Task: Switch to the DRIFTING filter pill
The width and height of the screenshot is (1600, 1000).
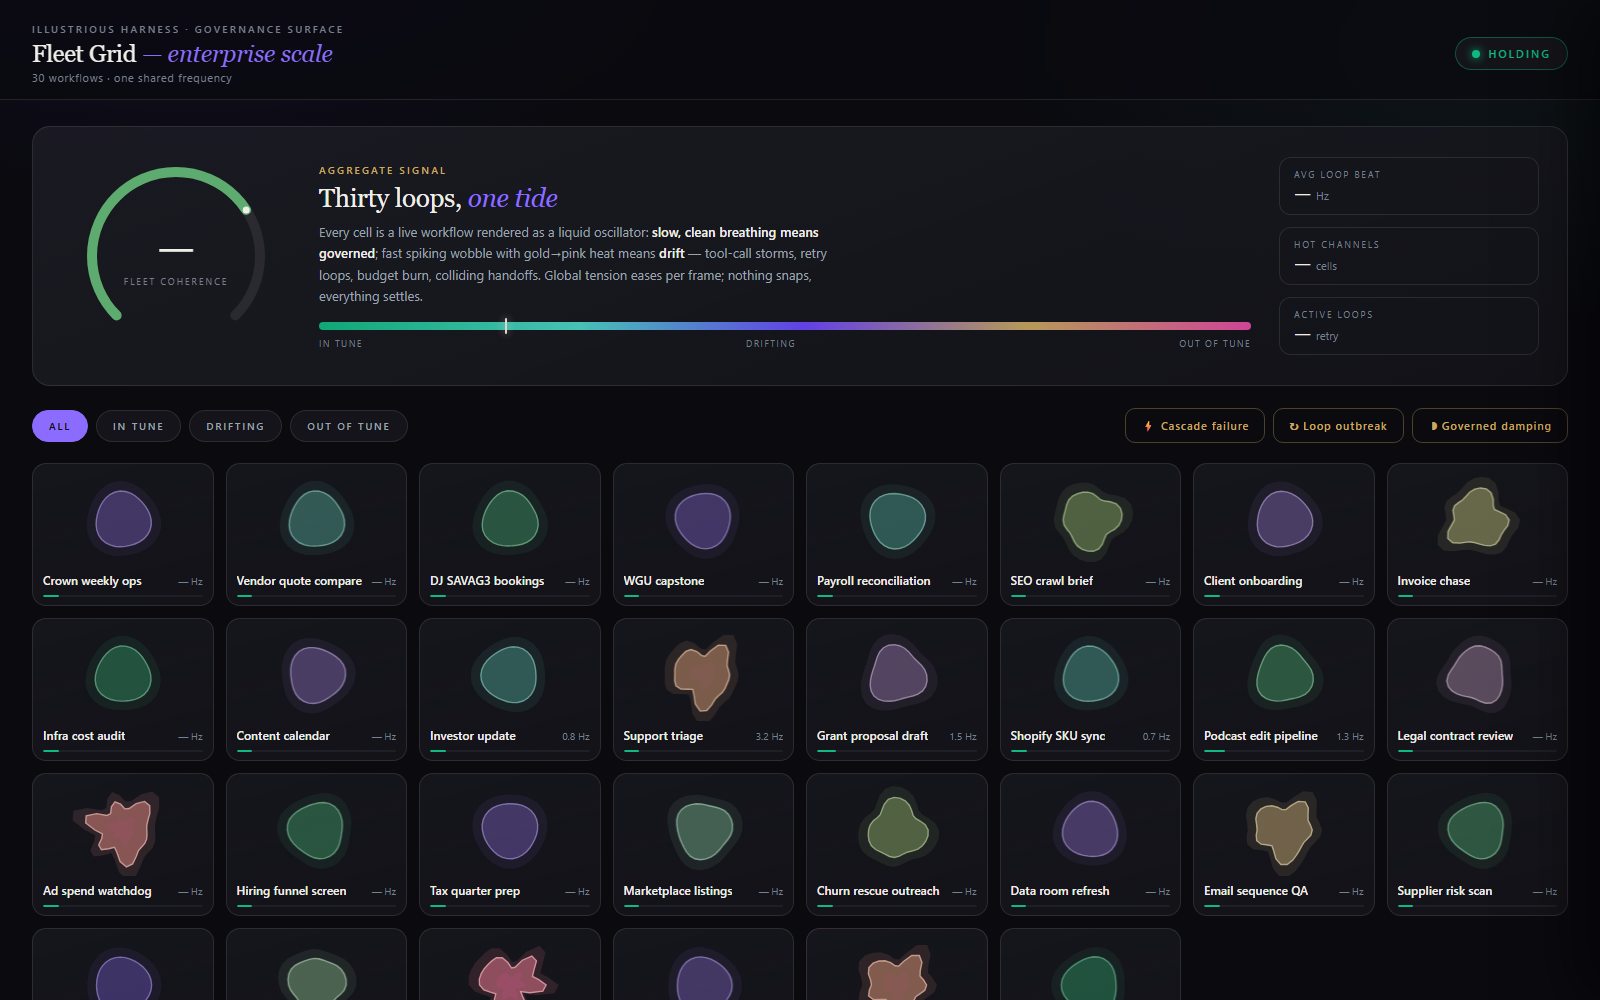Action: 236,426
